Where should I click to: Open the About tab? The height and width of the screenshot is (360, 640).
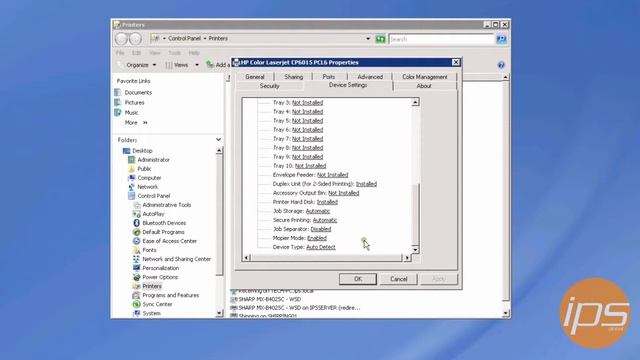(424, 86)
